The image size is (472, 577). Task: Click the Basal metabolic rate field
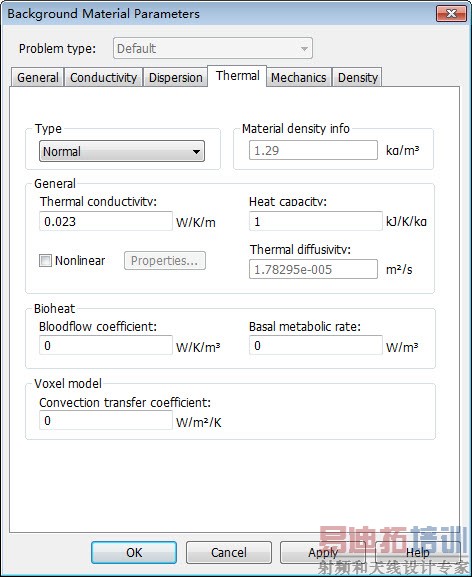tap(316, 345)
